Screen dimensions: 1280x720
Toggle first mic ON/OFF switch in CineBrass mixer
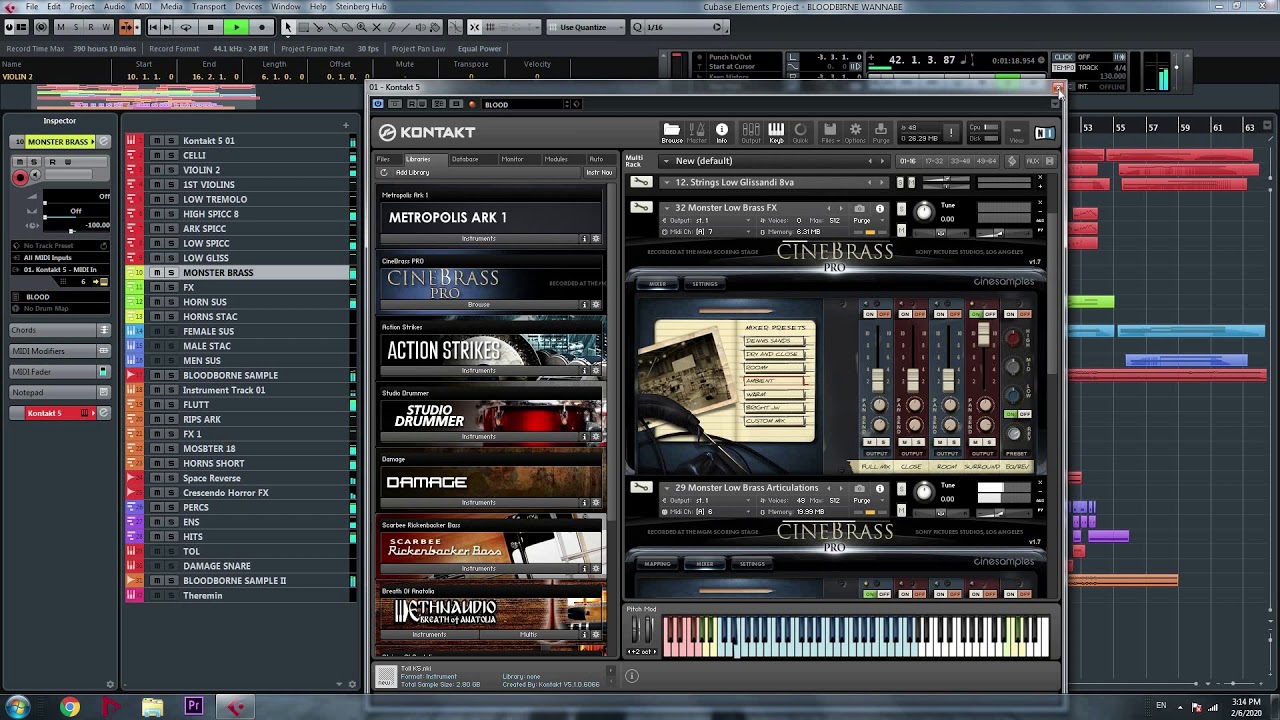point(877,314)
